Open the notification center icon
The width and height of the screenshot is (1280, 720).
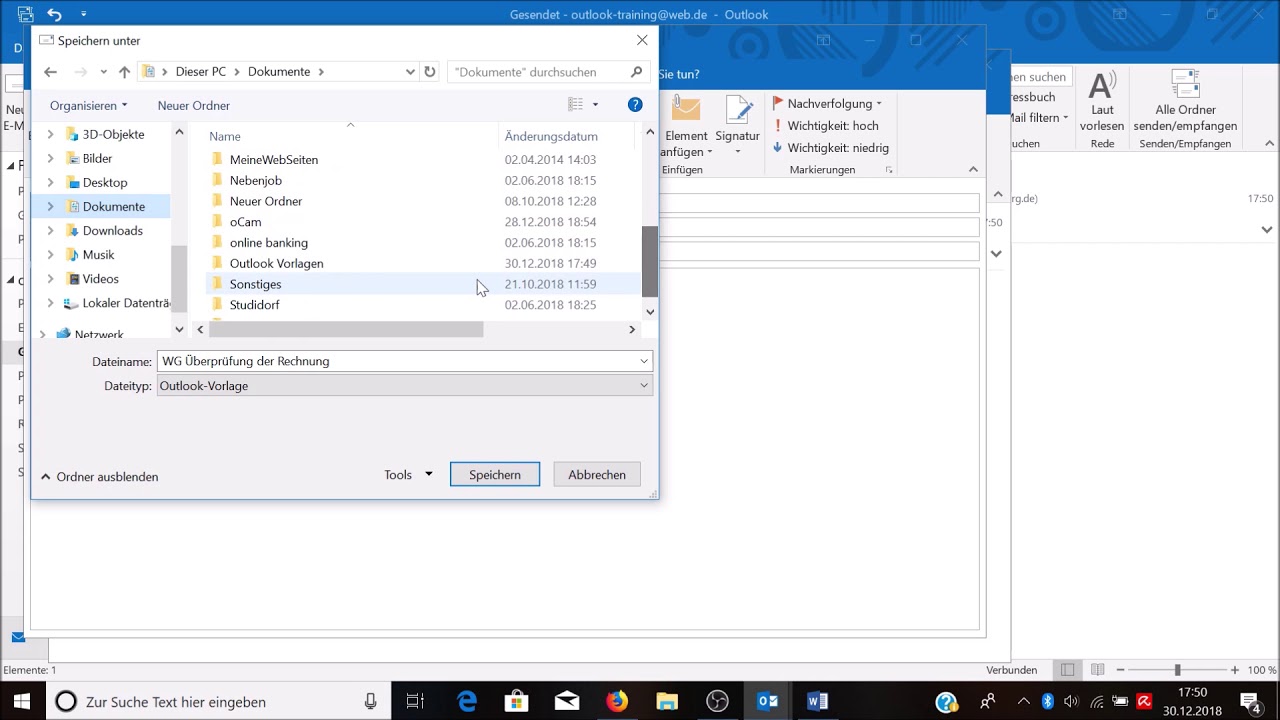(1250, 701)
